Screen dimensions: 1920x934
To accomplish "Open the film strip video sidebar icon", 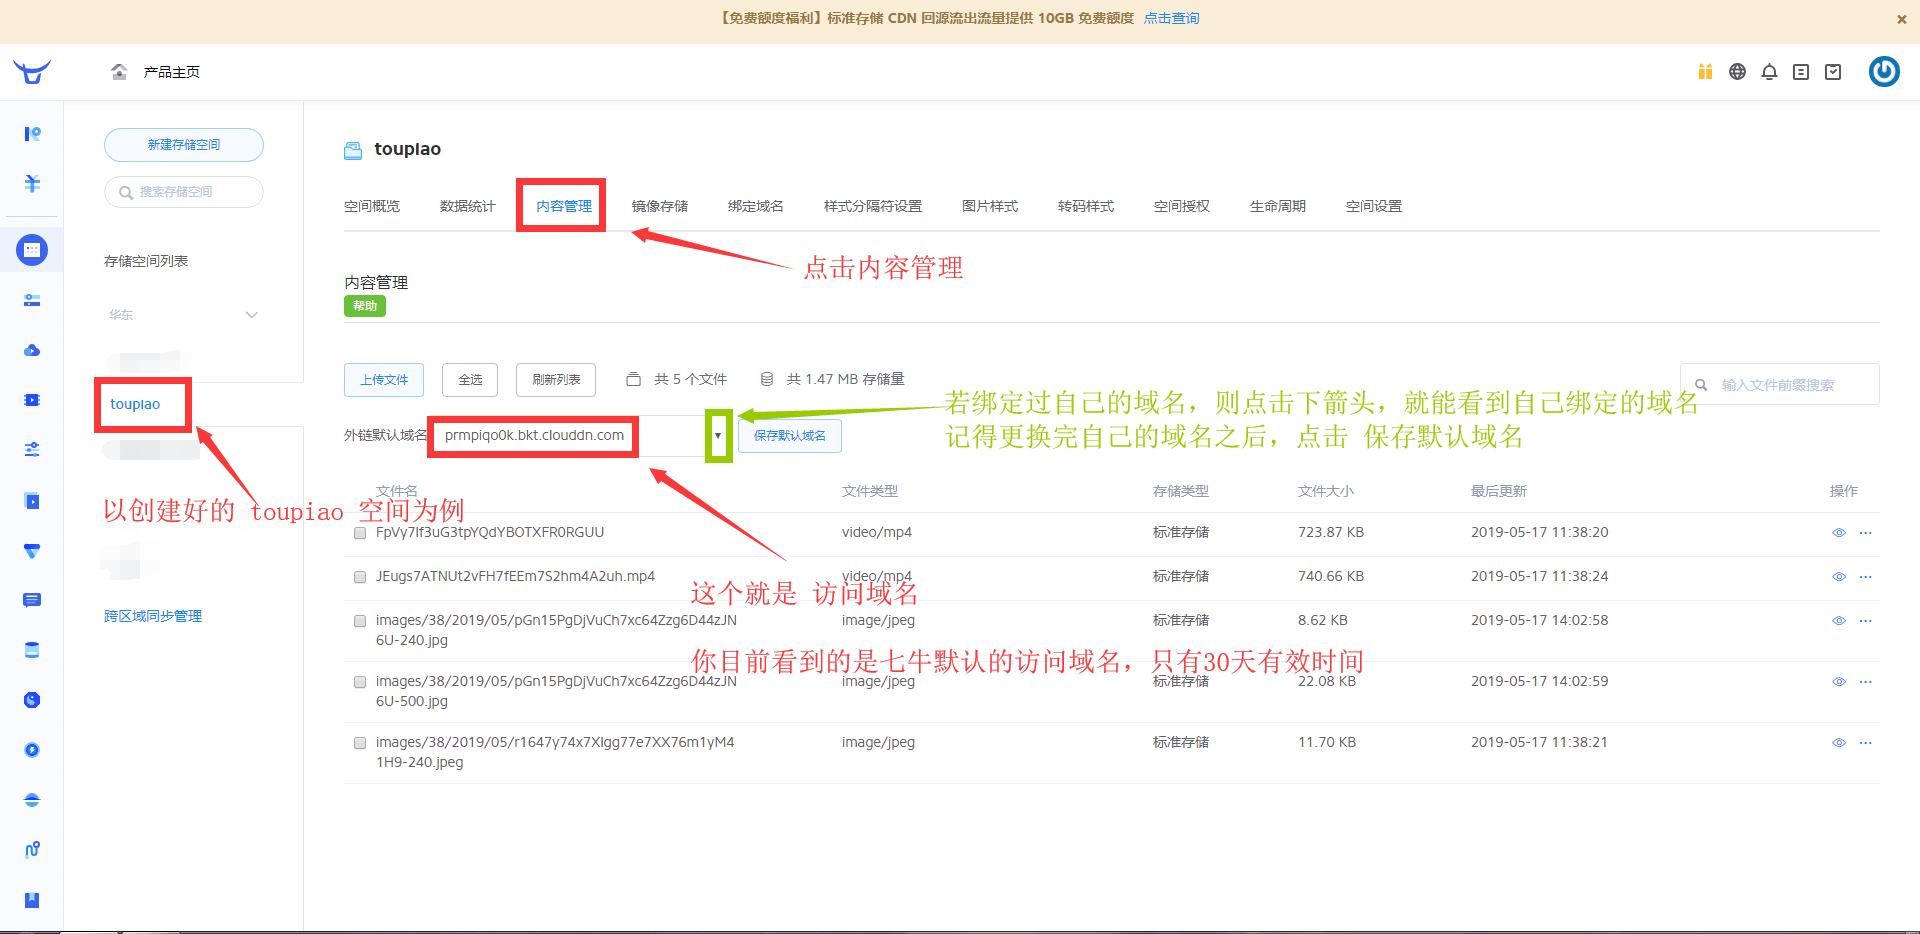I will coord(32,400).
